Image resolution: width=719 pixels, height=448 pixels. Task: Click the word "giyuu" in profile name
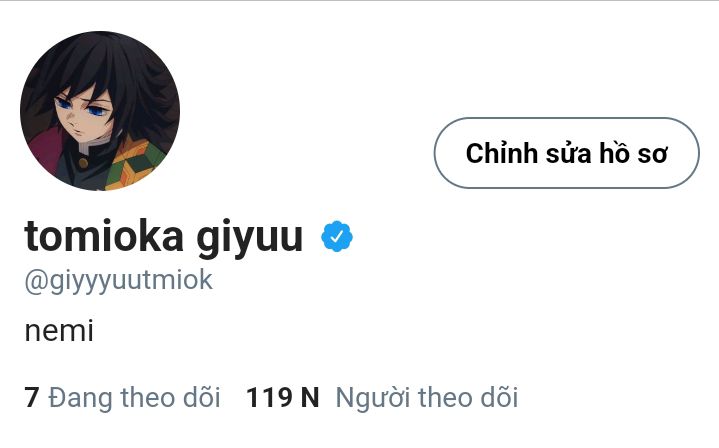click(x=250, y=238)
